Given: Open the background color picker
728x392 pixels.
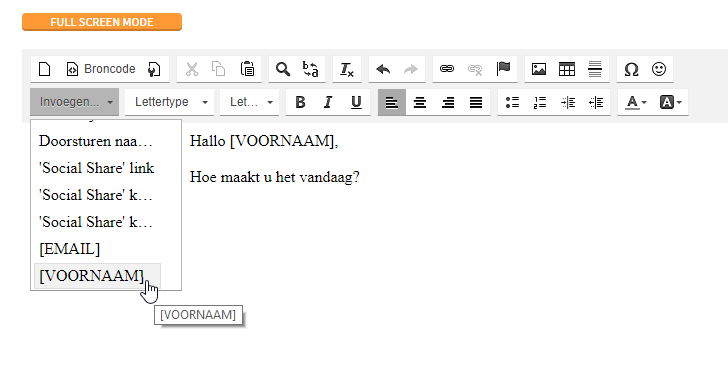Looking at the screenshot, I should click(x=670, y=102).
